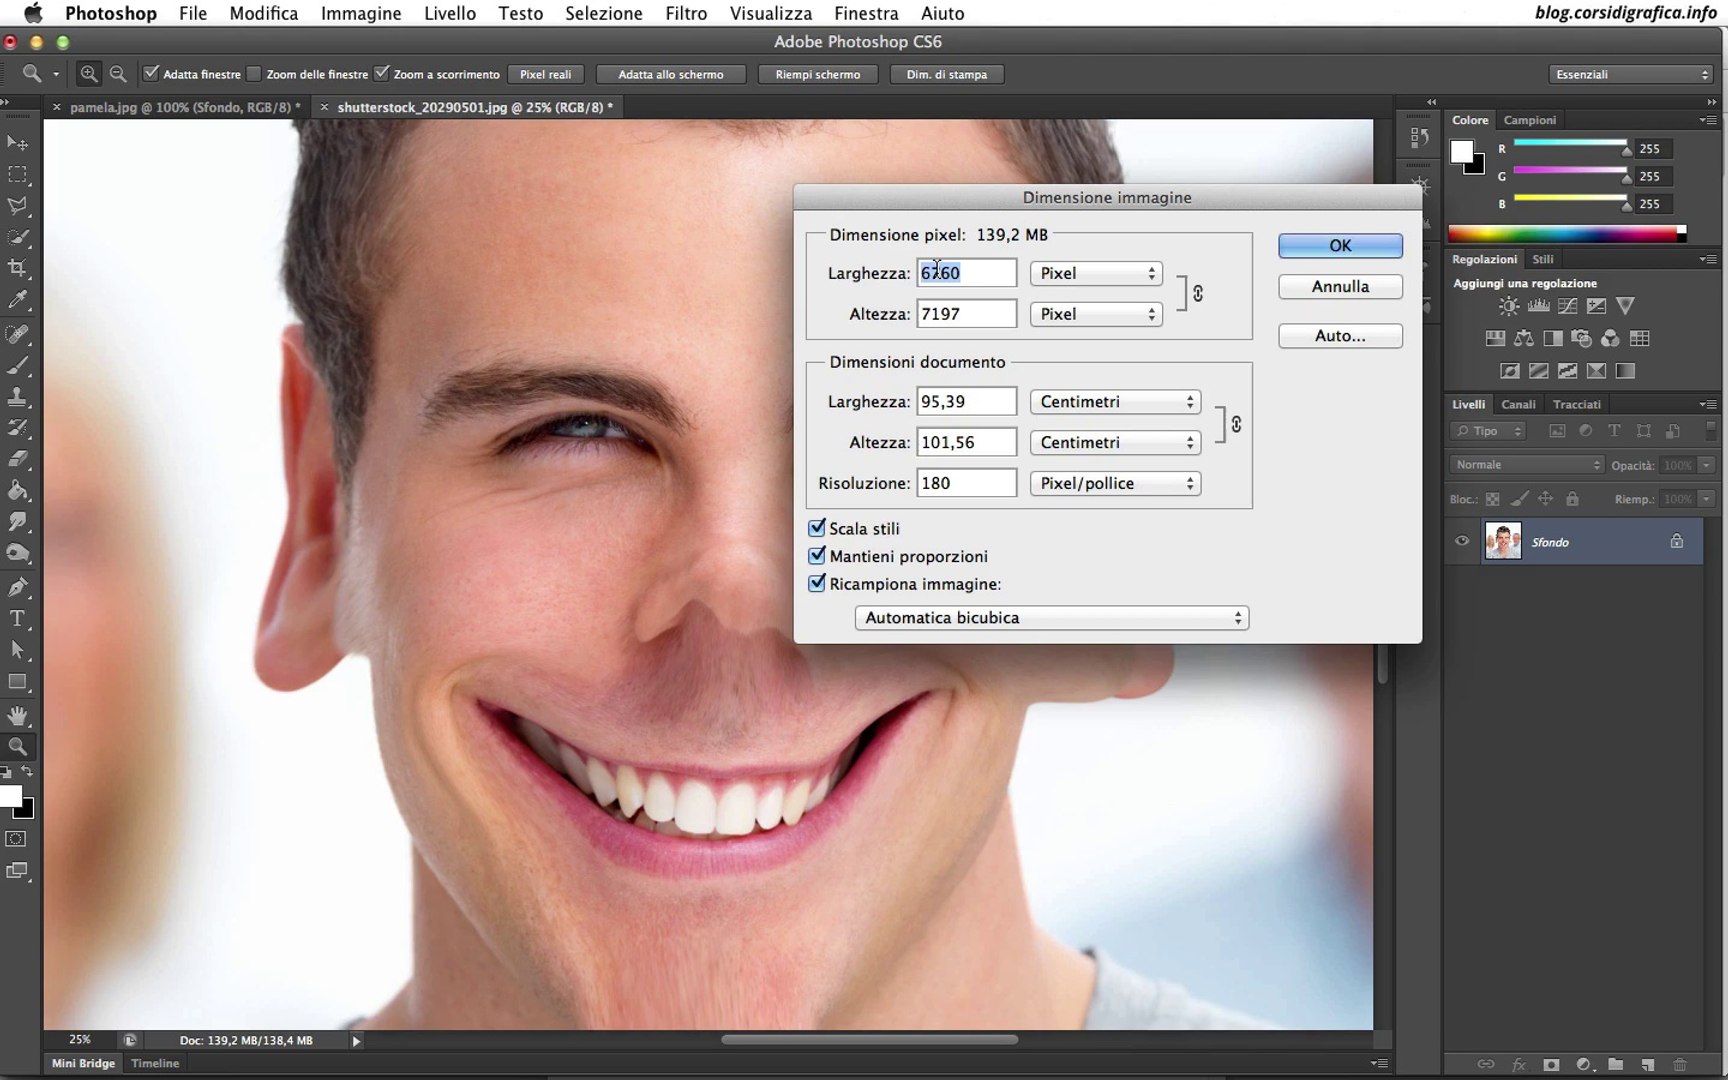
Task: Click the Annulla button
Action: tap(1340, 287)
